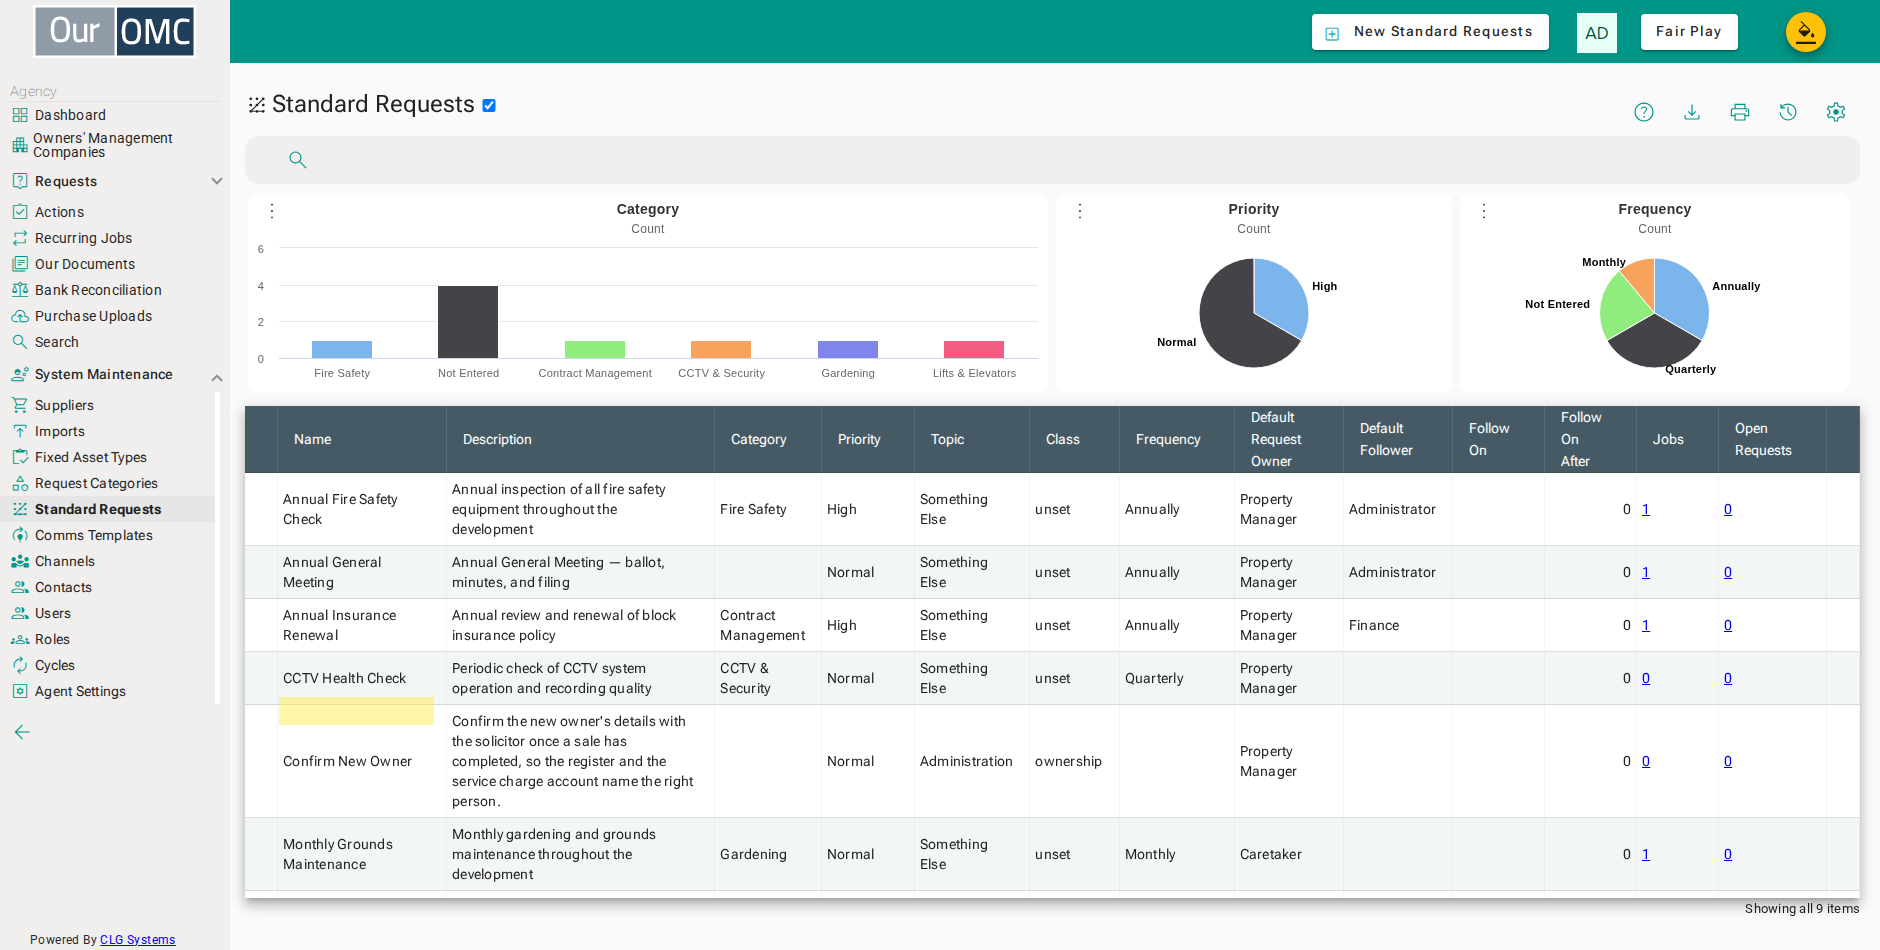Open Jobs link for Annual Fire Safety Check

(x=1646, y=509)
